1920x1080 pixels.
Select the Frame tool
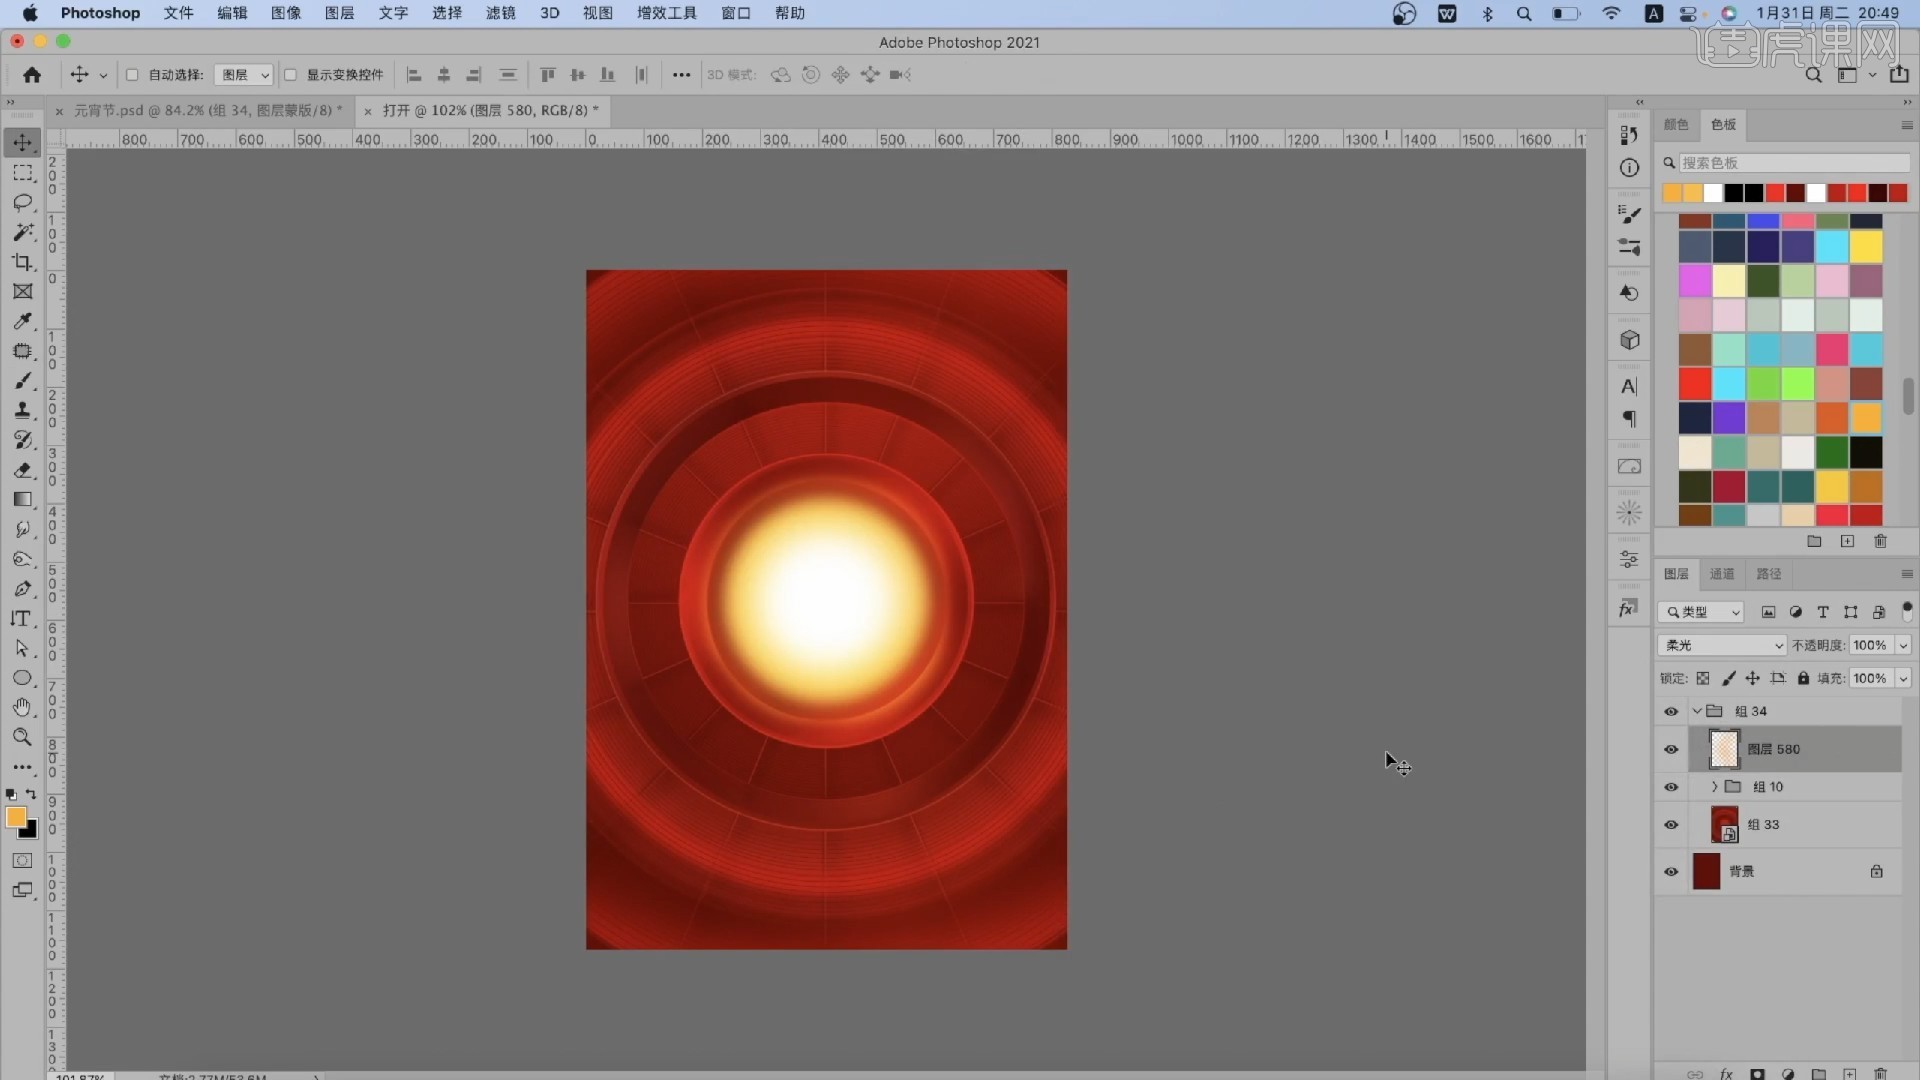[22, 292]
